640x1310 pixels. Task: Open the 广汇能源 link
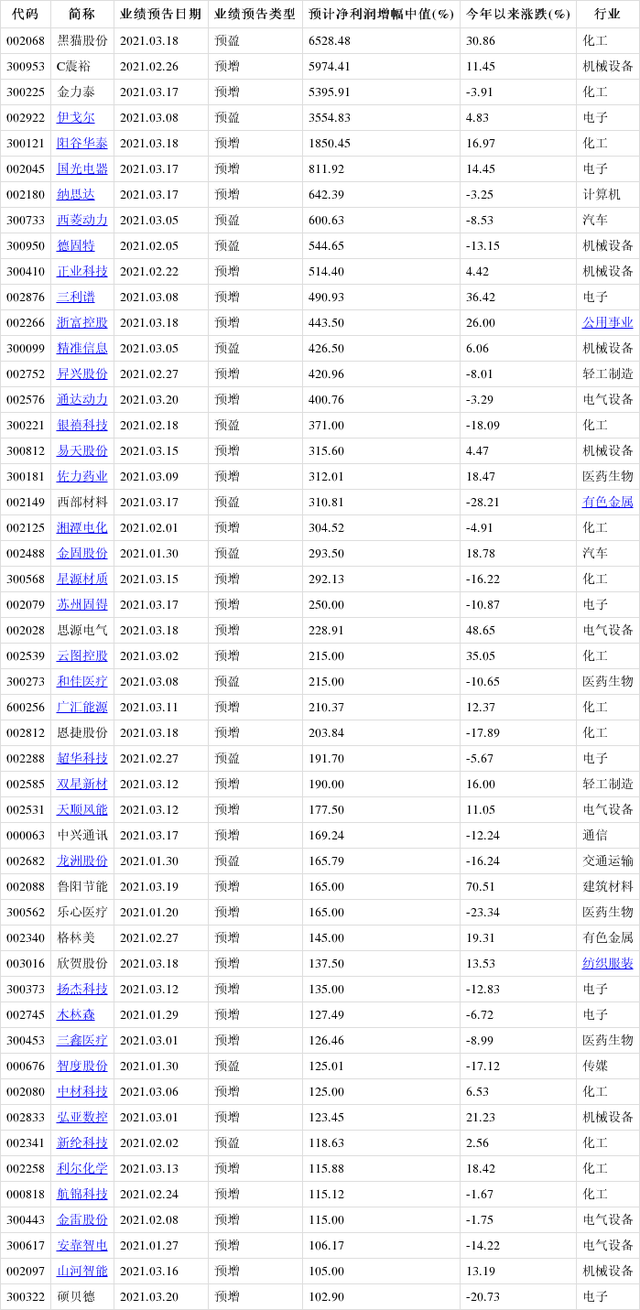pyautogui.click(x=82, y=707)
